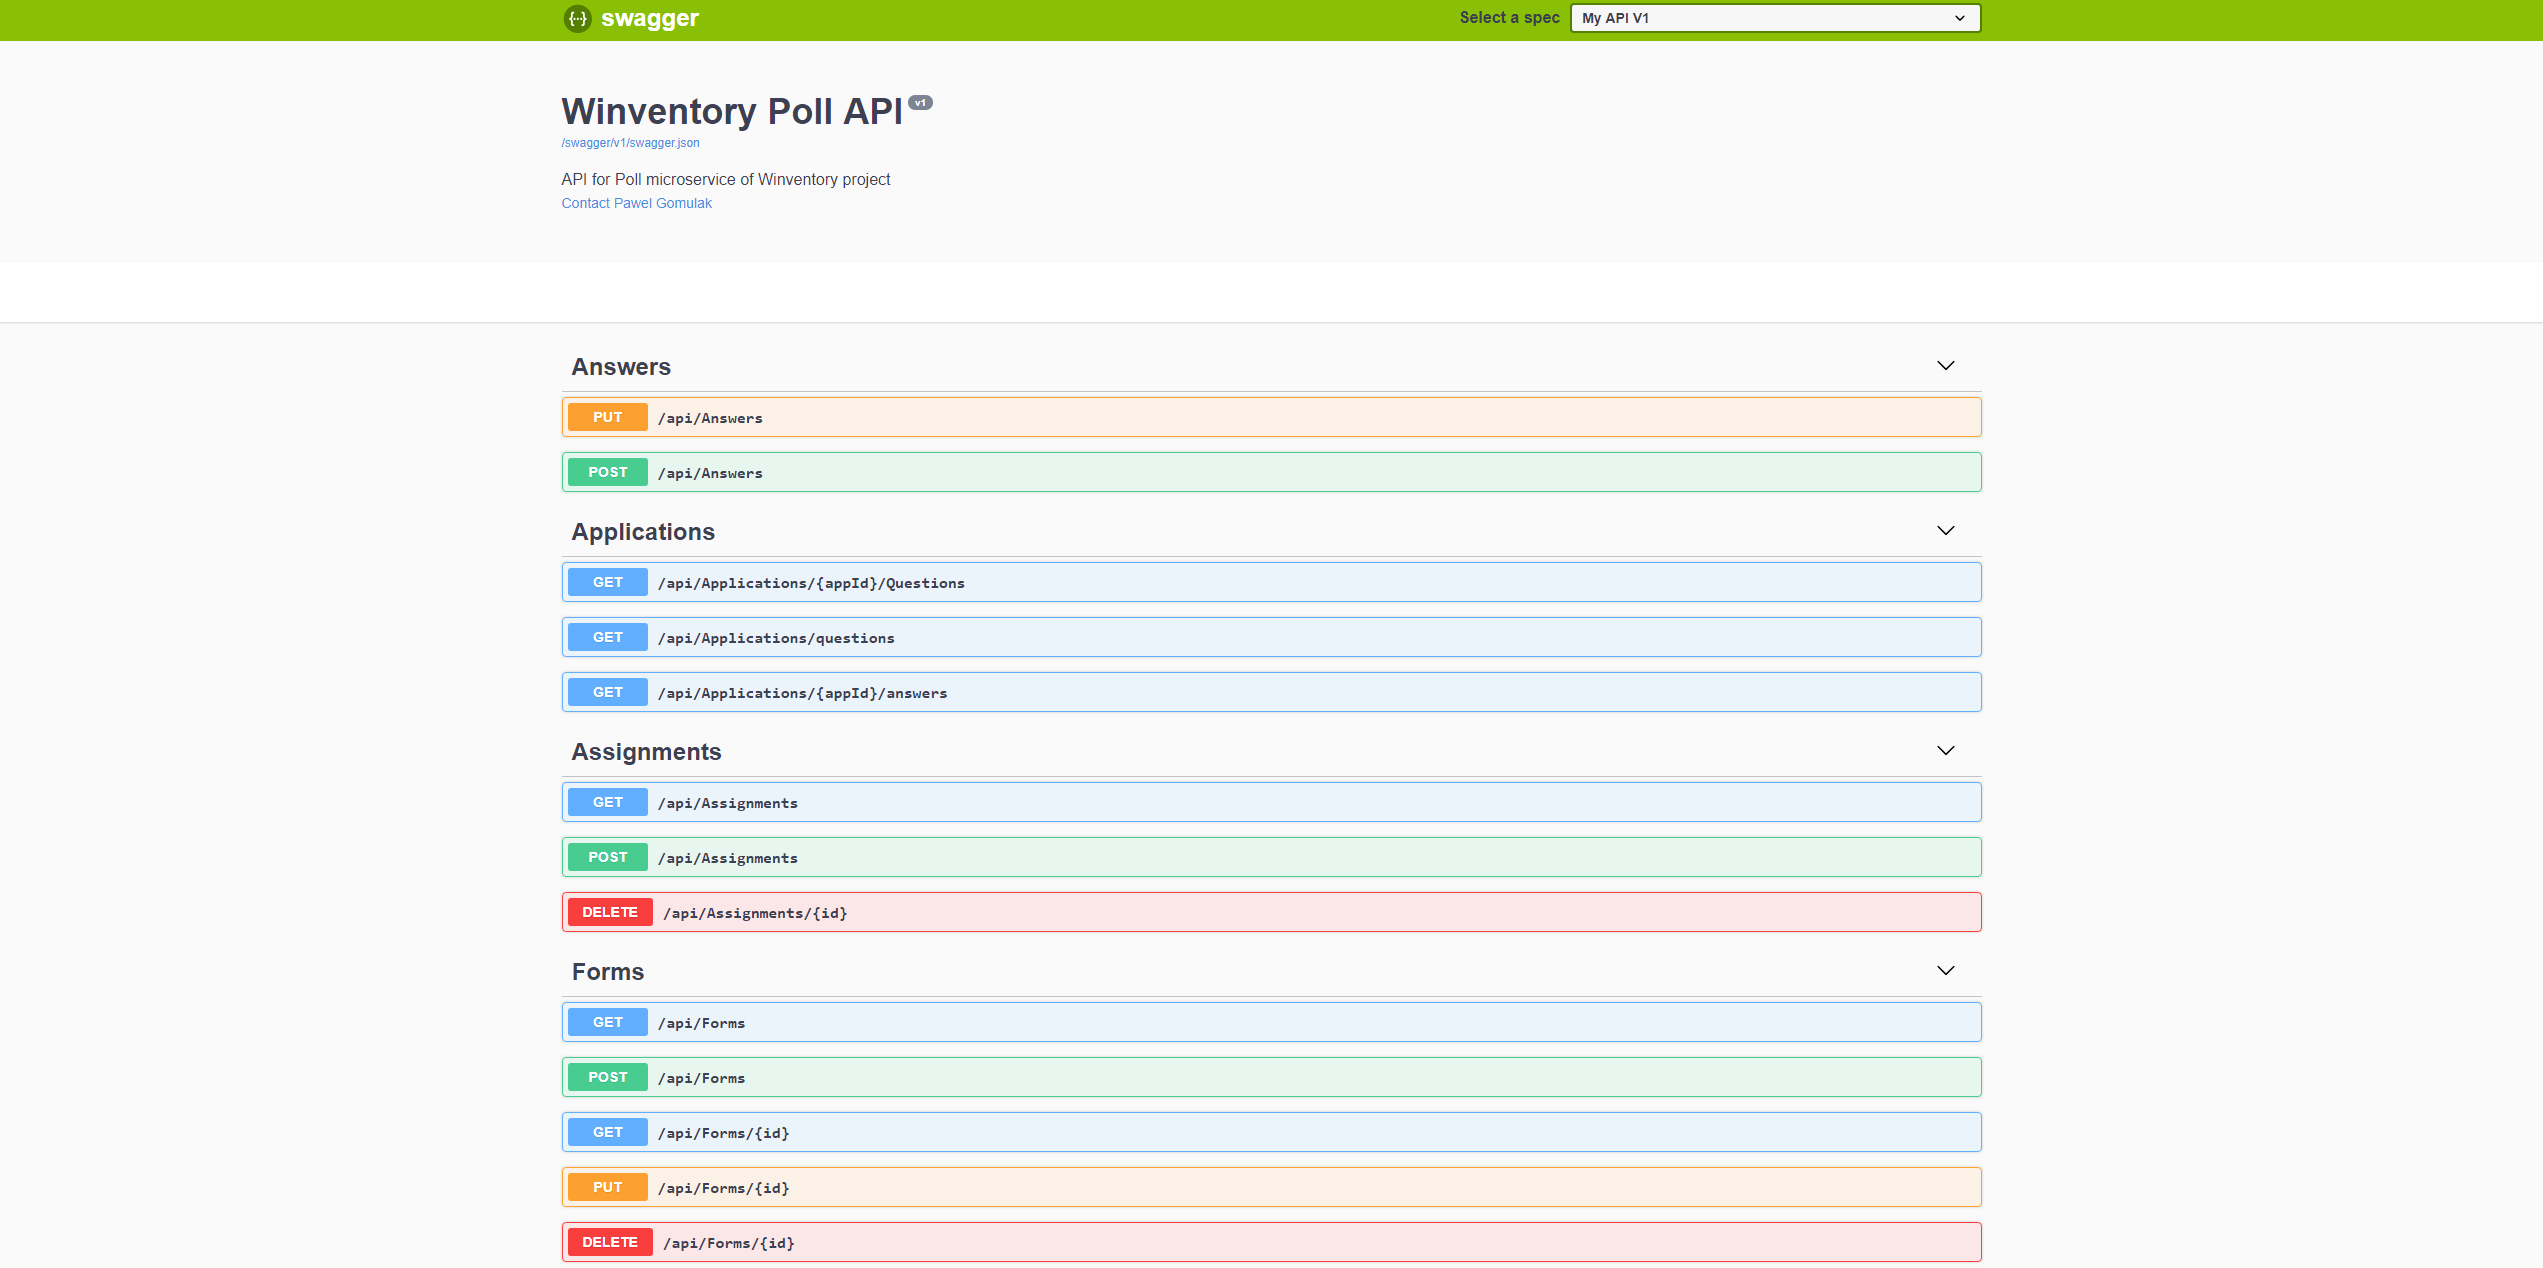Click the Swagger logo icon

[x=578, y=18]
